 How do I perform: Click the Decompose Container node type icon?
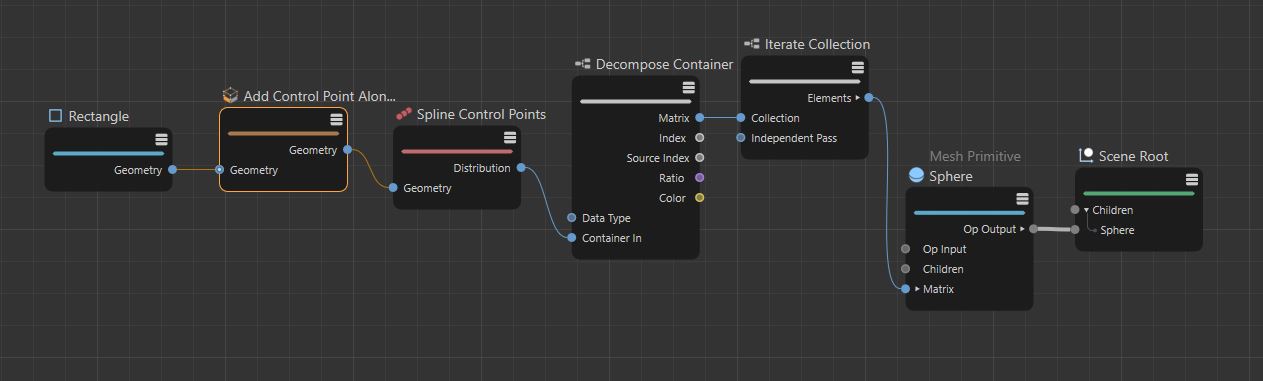pyautogui.click(x=583, y=64)
